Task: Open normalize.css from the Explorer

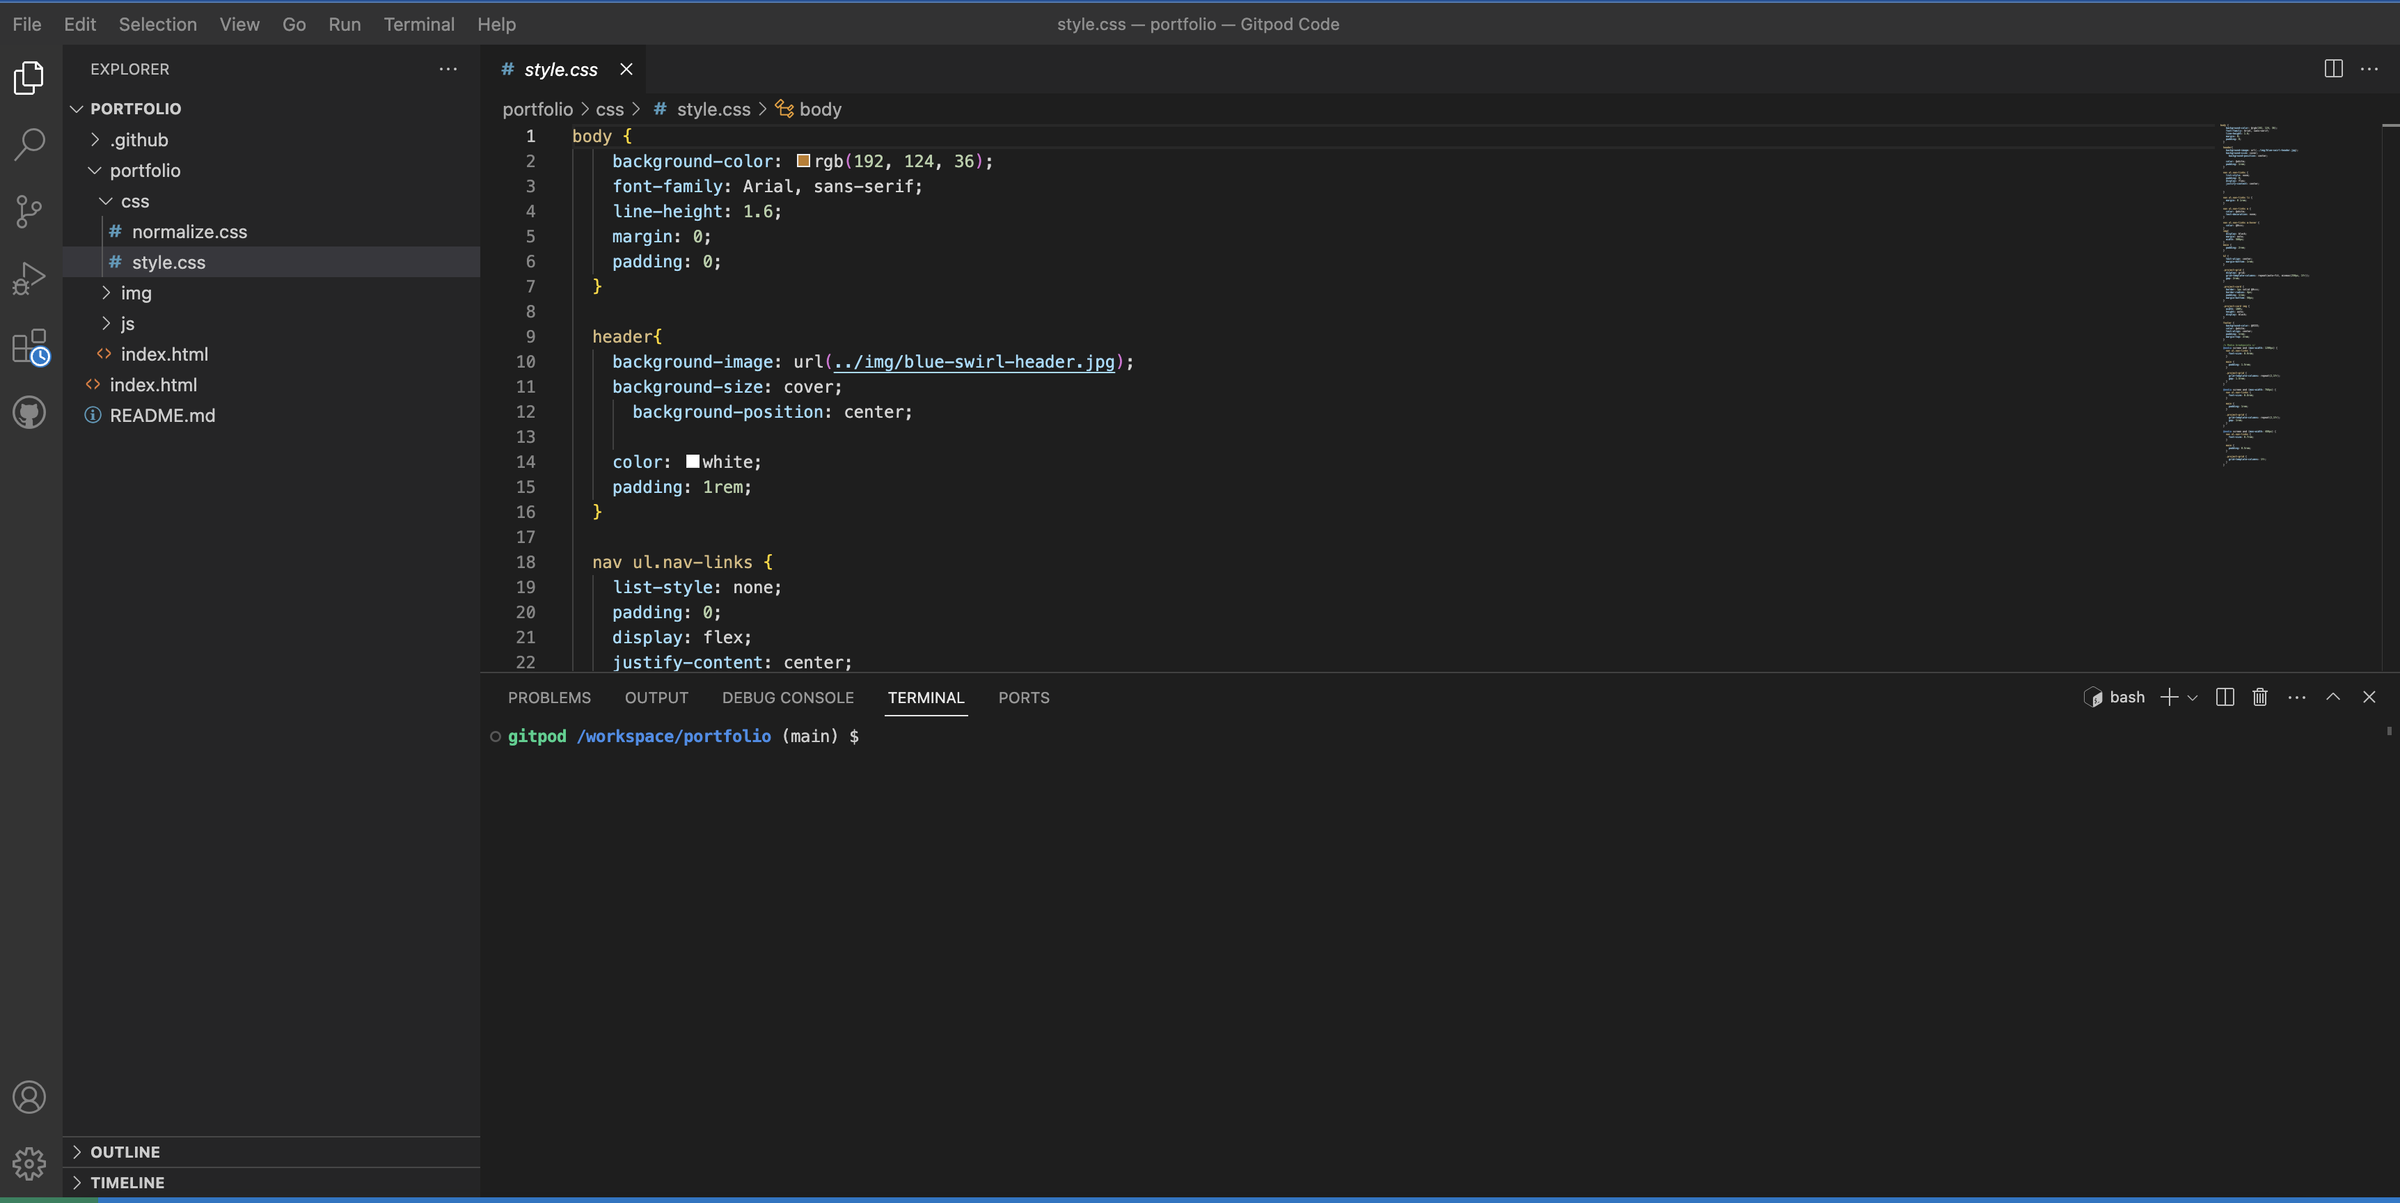Action: pyautogui.click(x=189, y=231)
